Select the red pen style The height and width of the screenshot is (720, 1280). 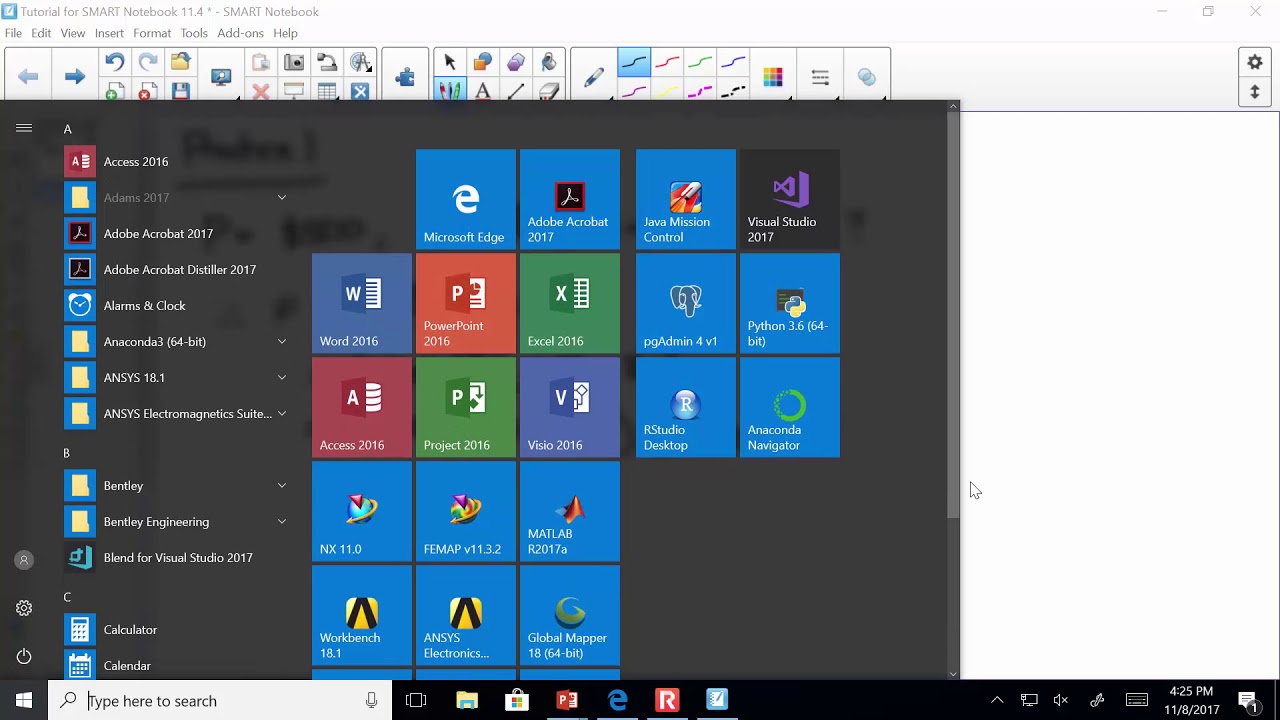(667, 63)
